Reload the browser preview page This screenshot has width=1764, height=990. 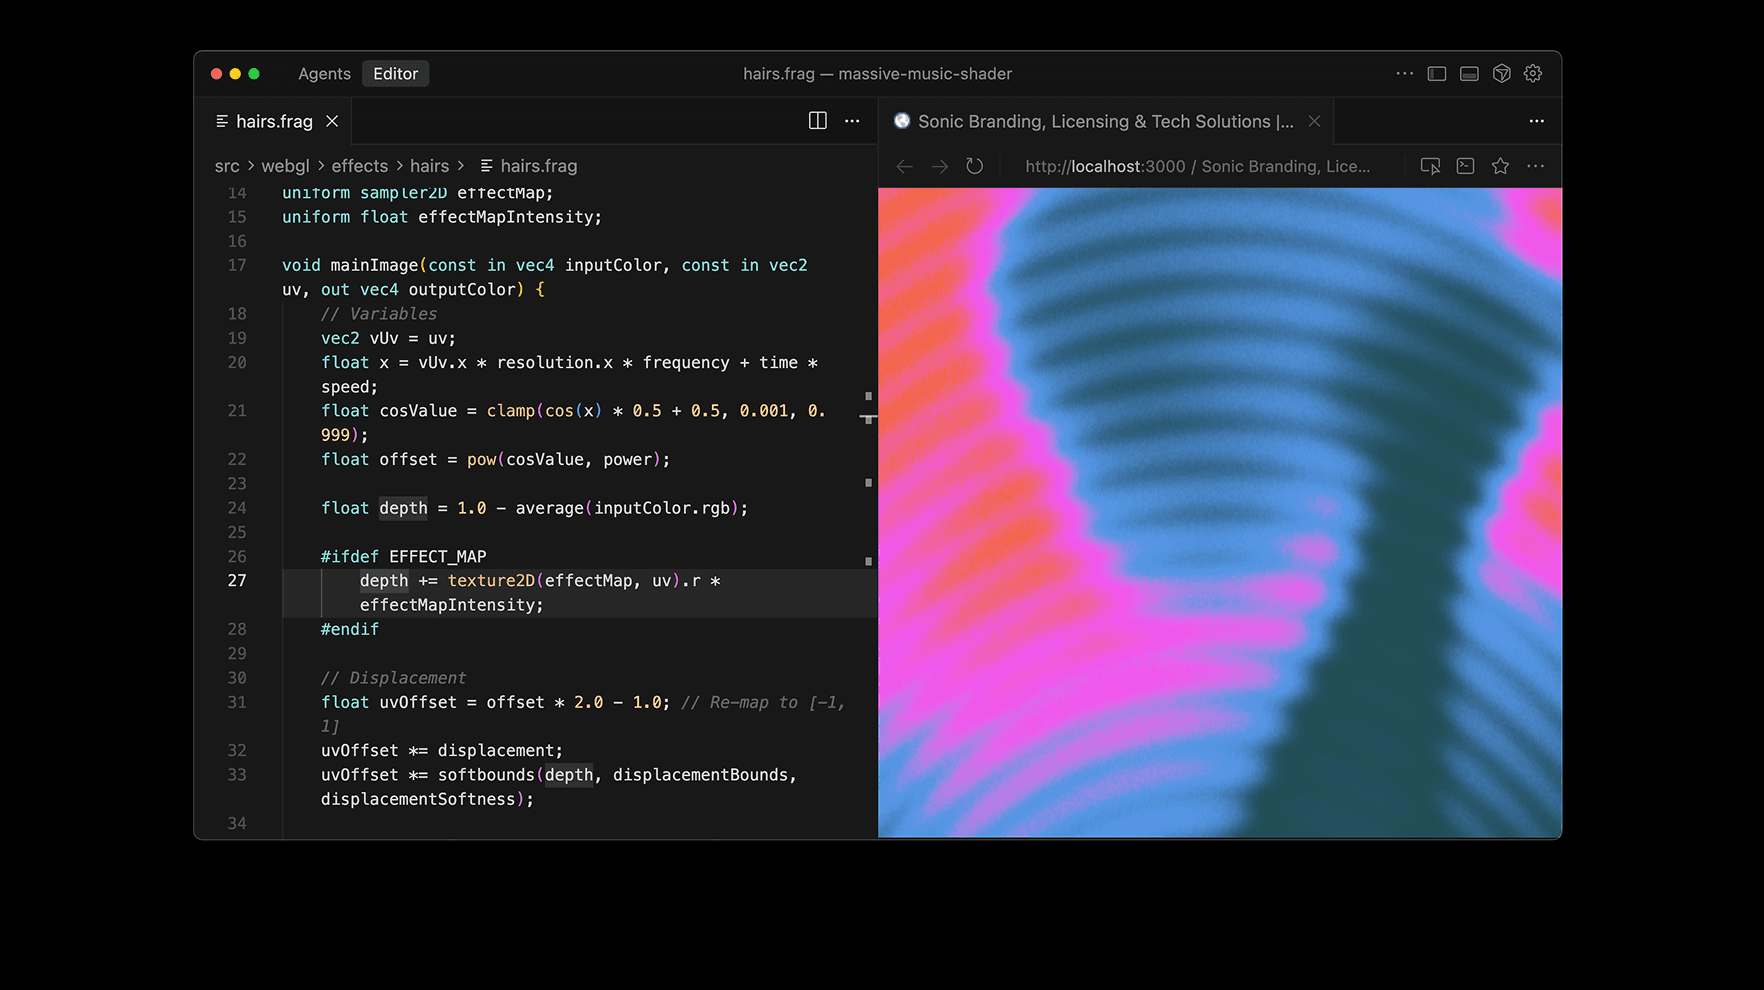[974, 166]
